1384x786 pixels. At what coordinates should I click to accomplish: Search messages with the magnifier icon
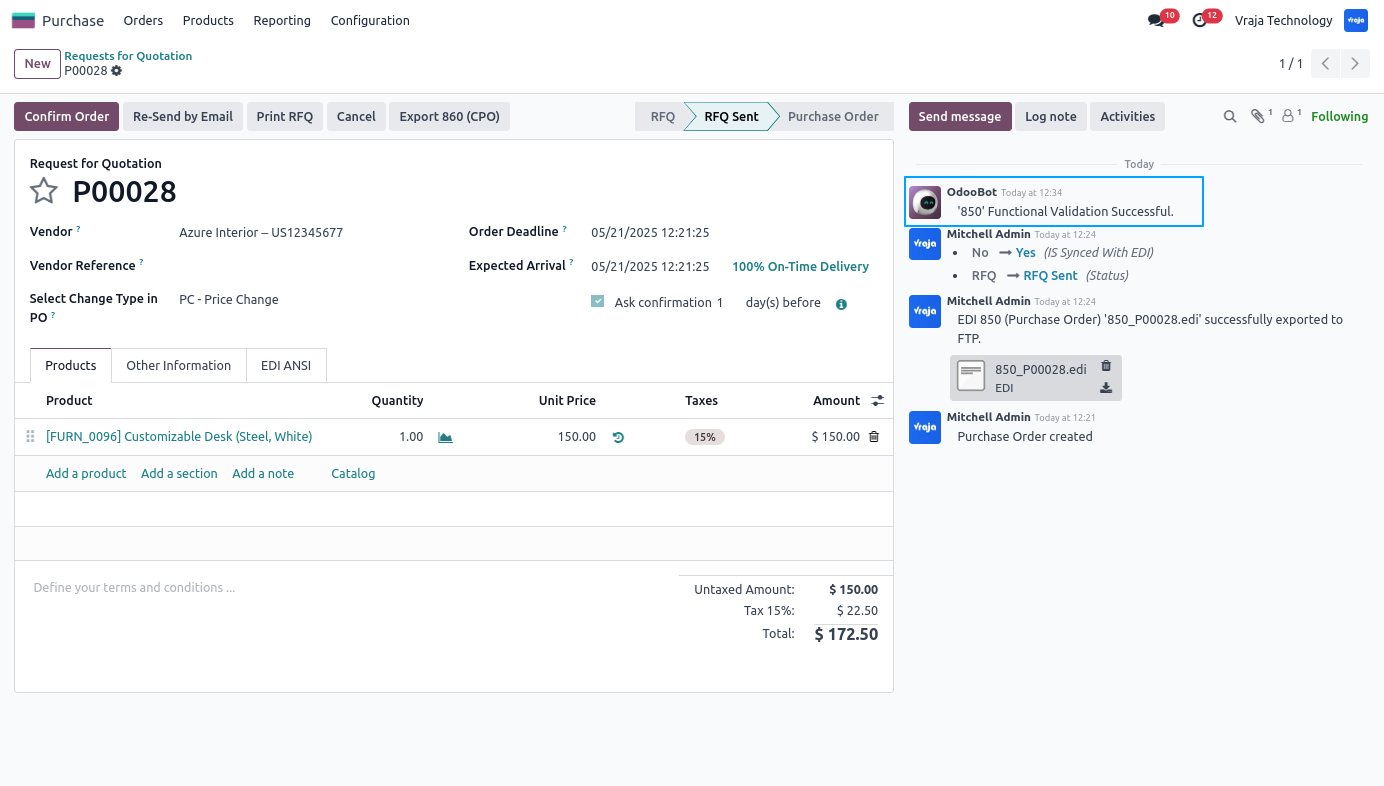1230,117
